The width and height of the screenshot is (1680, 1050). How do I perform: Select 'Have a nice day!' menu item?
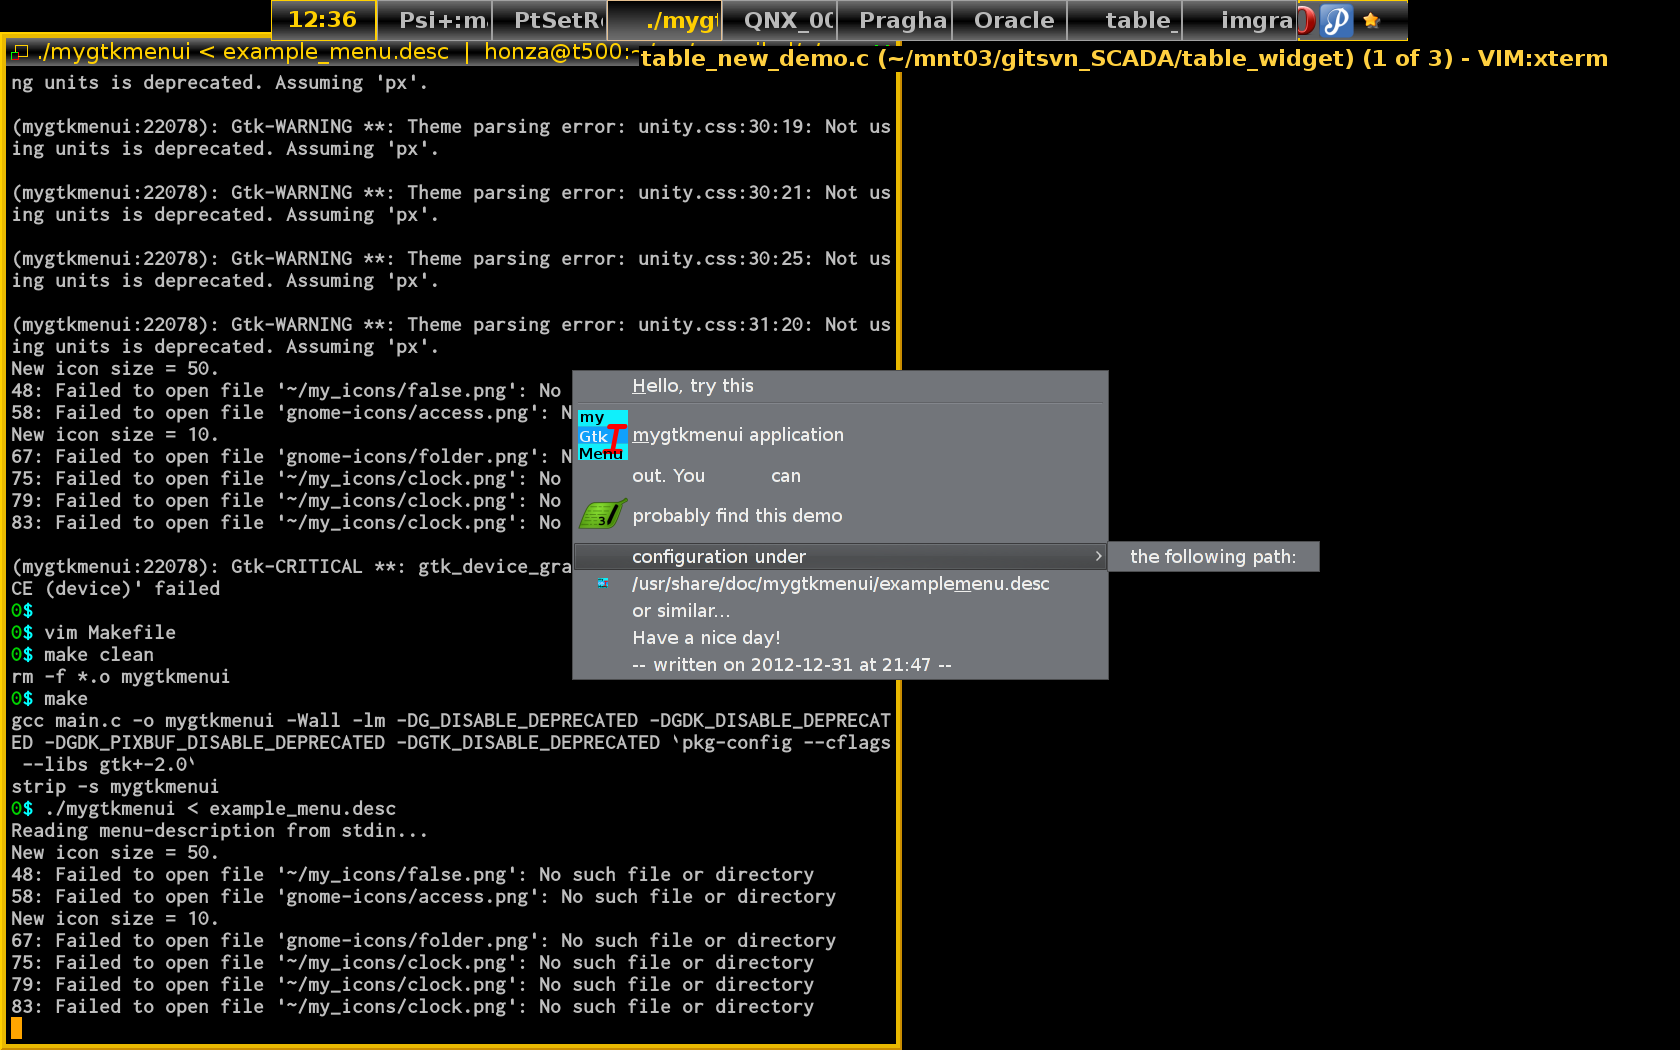(840, 638)
